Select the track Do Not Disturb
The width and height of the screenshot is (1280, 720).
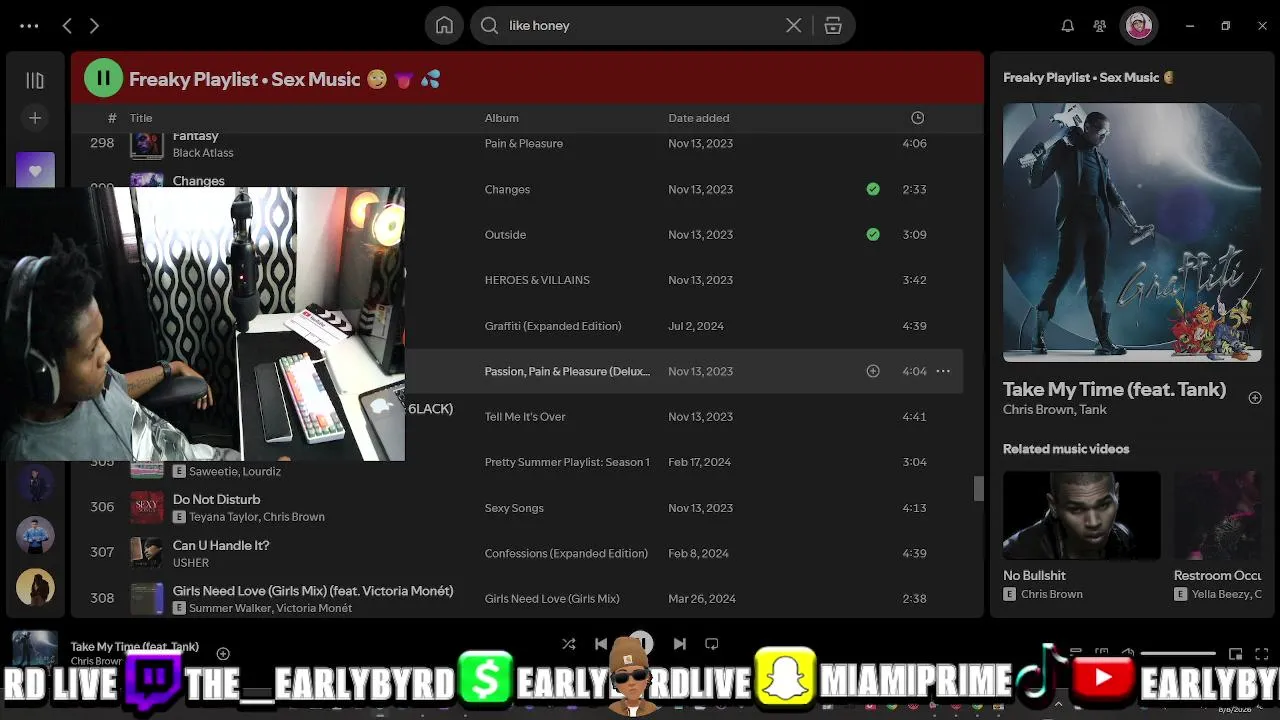click(x=217, y=499)
